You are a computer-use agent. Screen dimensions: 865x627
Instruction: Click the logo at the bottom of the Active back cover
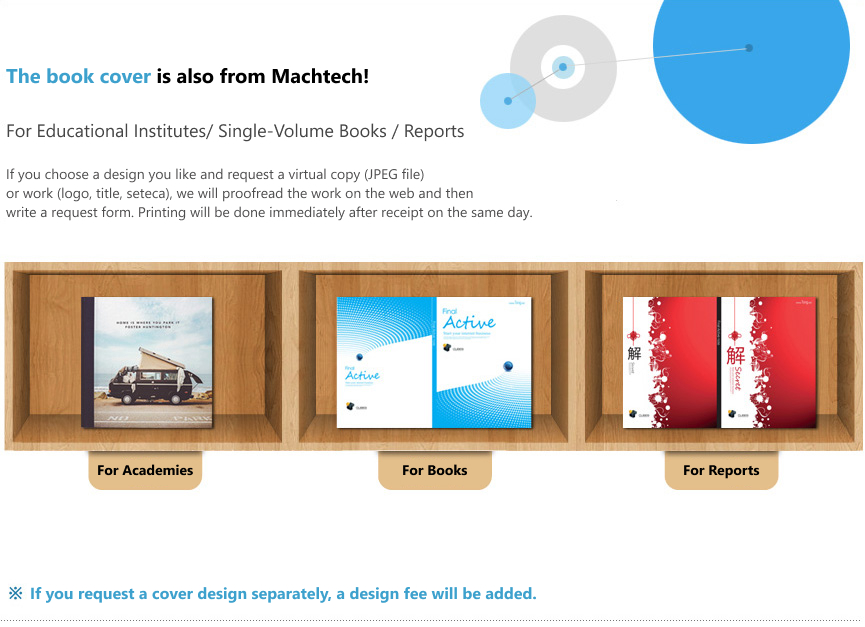[x=356, y=406]
